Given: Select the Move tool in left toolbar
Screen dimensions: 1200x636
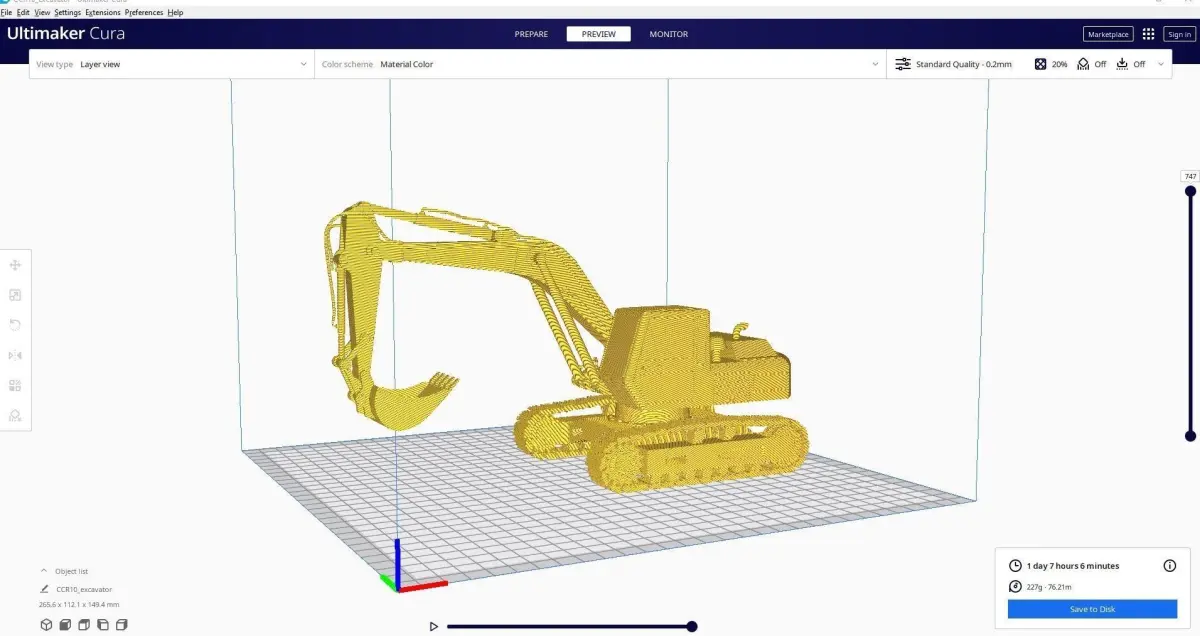Looking at the screenshot, I should (15, 265).
